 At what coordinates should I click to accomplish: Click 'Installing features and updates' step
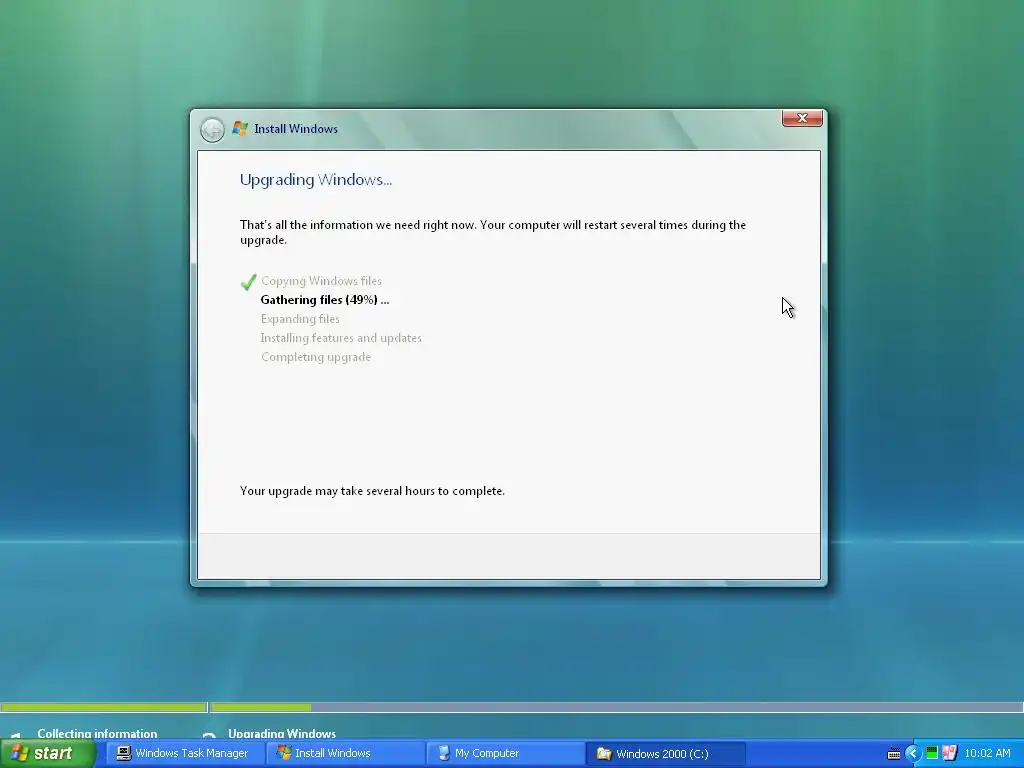tap(341, 338)
